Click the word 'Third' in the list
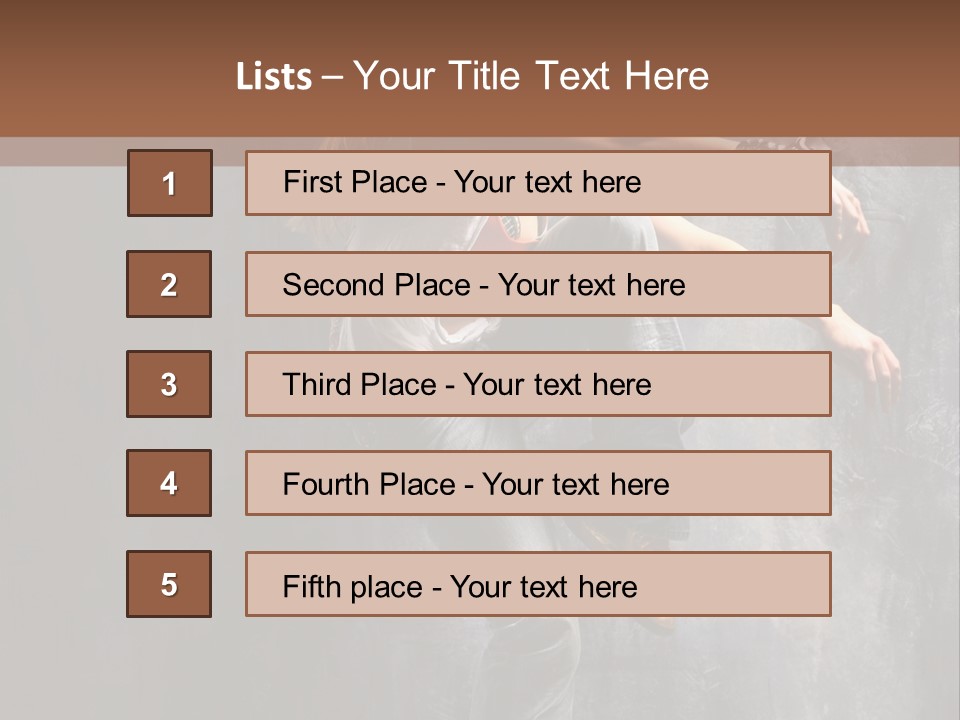The height and width of the screenshot is (720, 960). point(316,385)
